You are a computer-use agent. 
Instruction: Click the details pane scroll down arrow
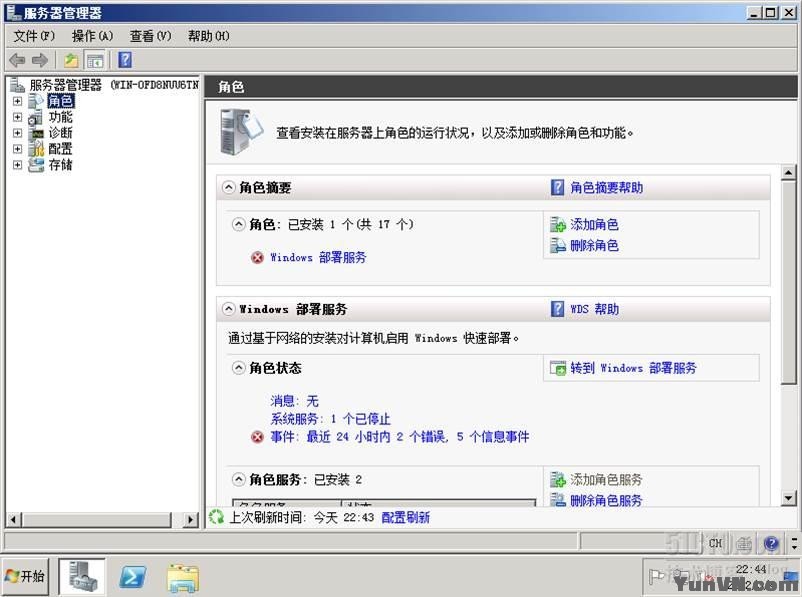(x=789, y=497)
